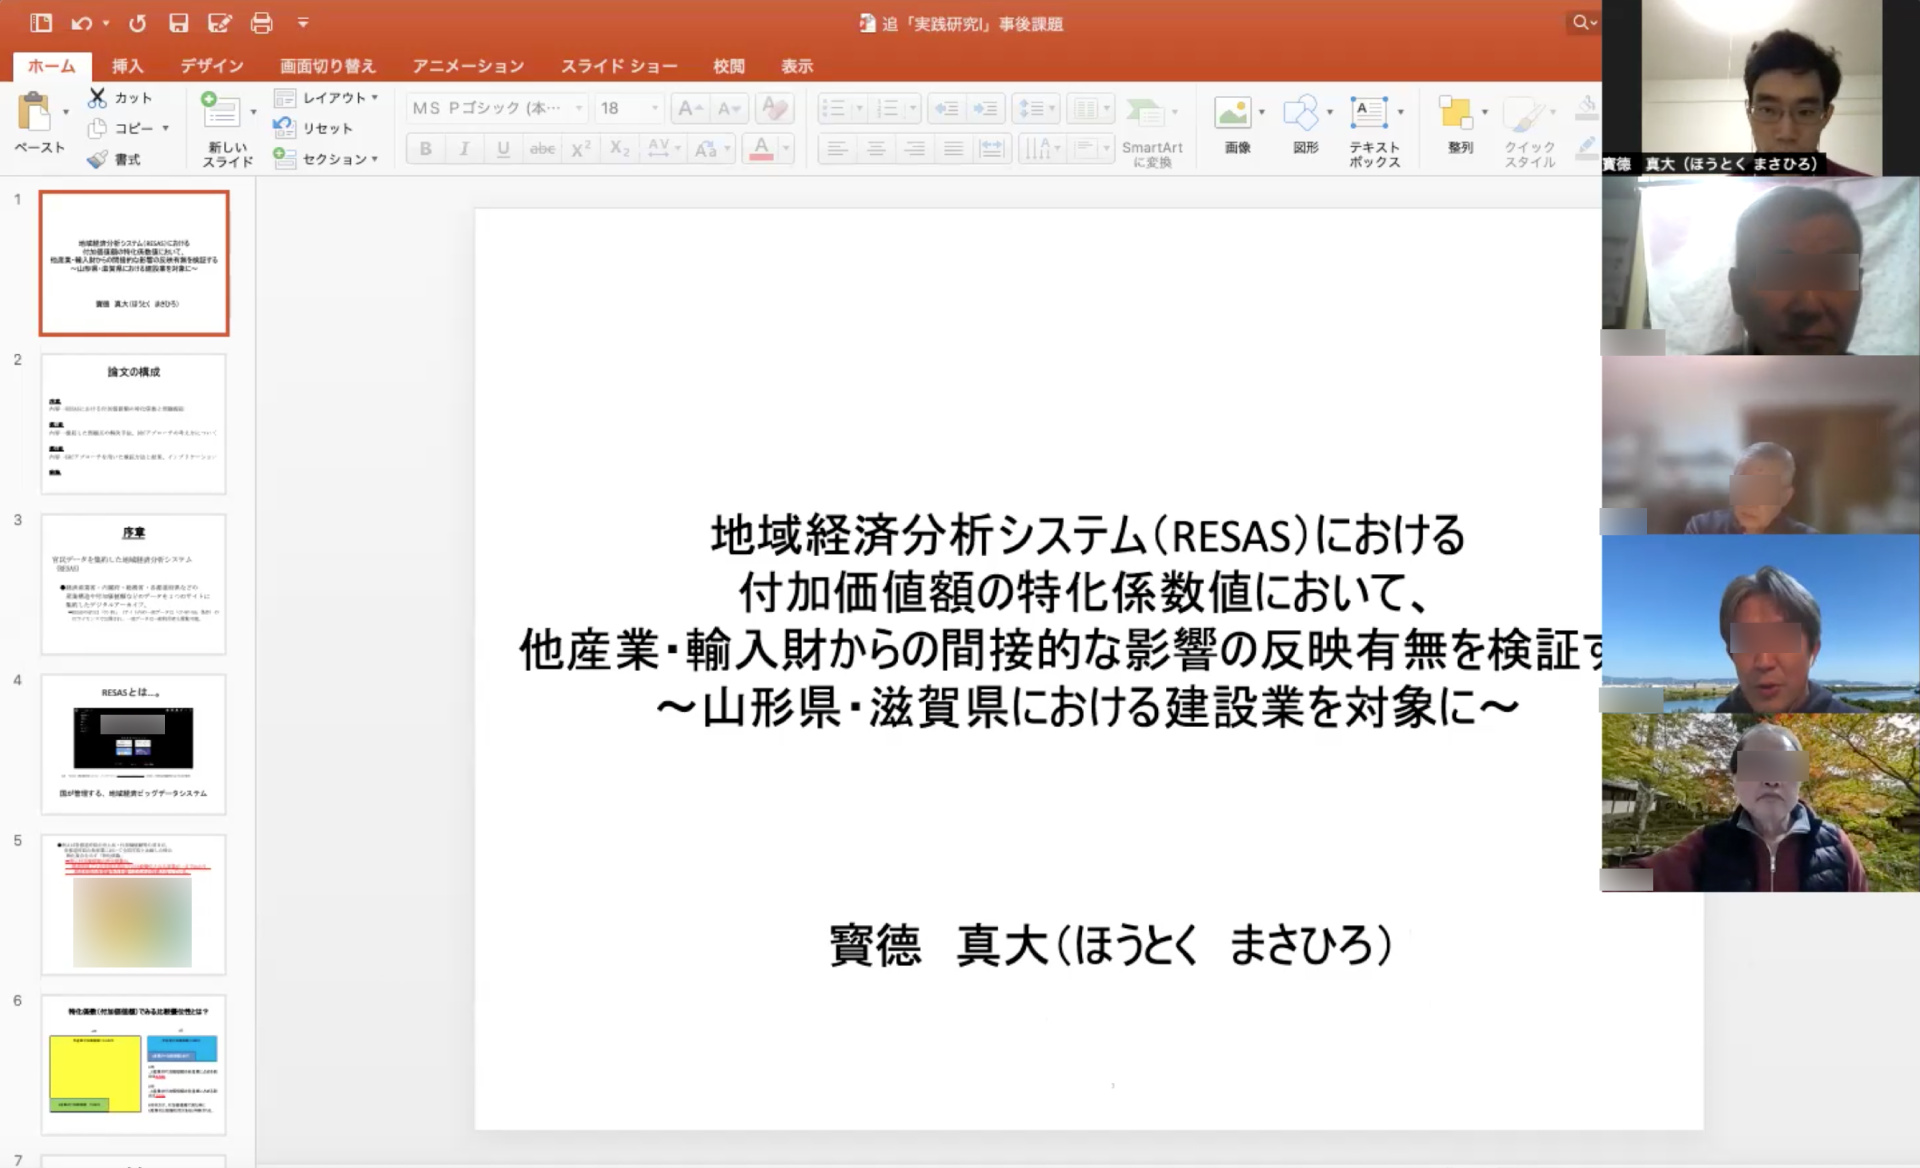Toggle Bold formatting button
Image resolution: width=1920 pixels, height=1168 pixels.
[x=425, y=149]
